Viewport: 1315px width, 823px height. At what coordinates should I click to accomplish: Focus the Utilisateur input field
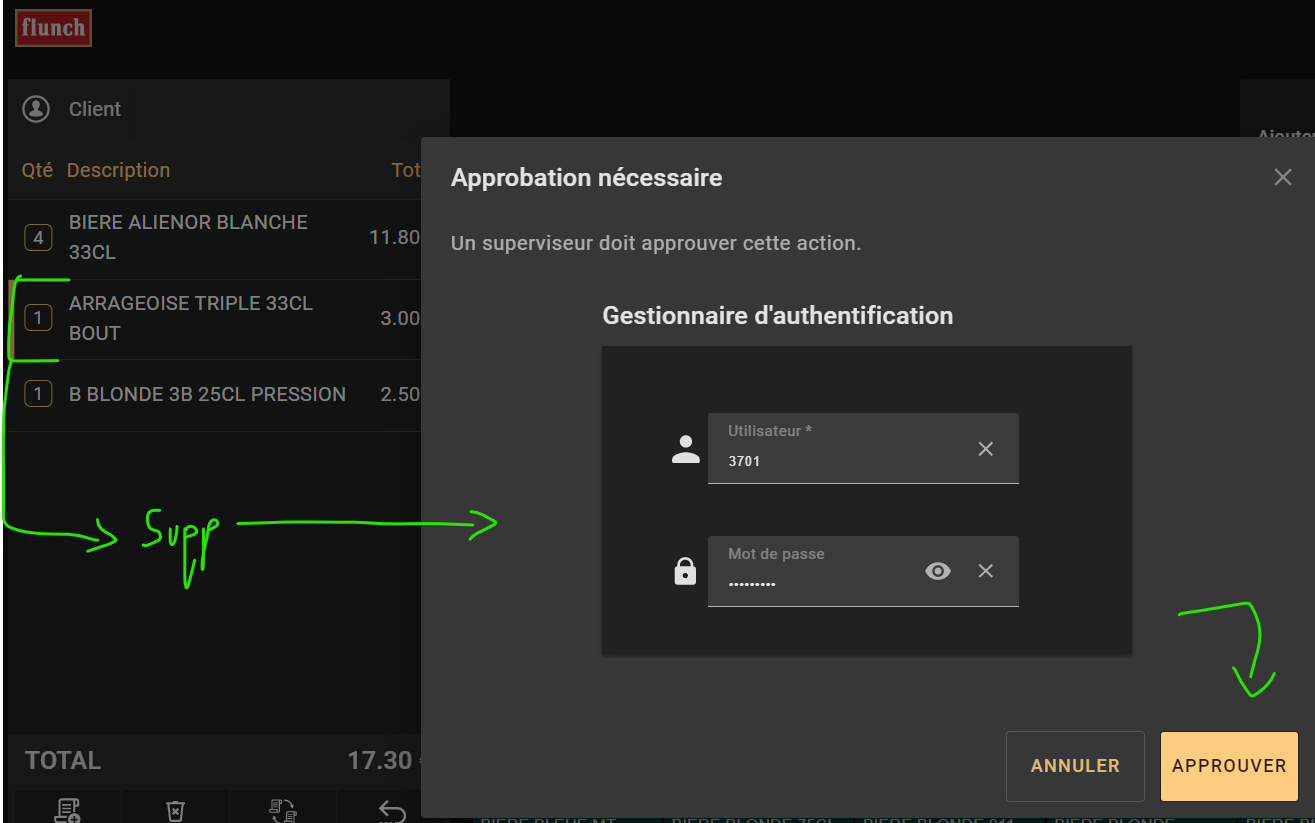pos(835,461)
